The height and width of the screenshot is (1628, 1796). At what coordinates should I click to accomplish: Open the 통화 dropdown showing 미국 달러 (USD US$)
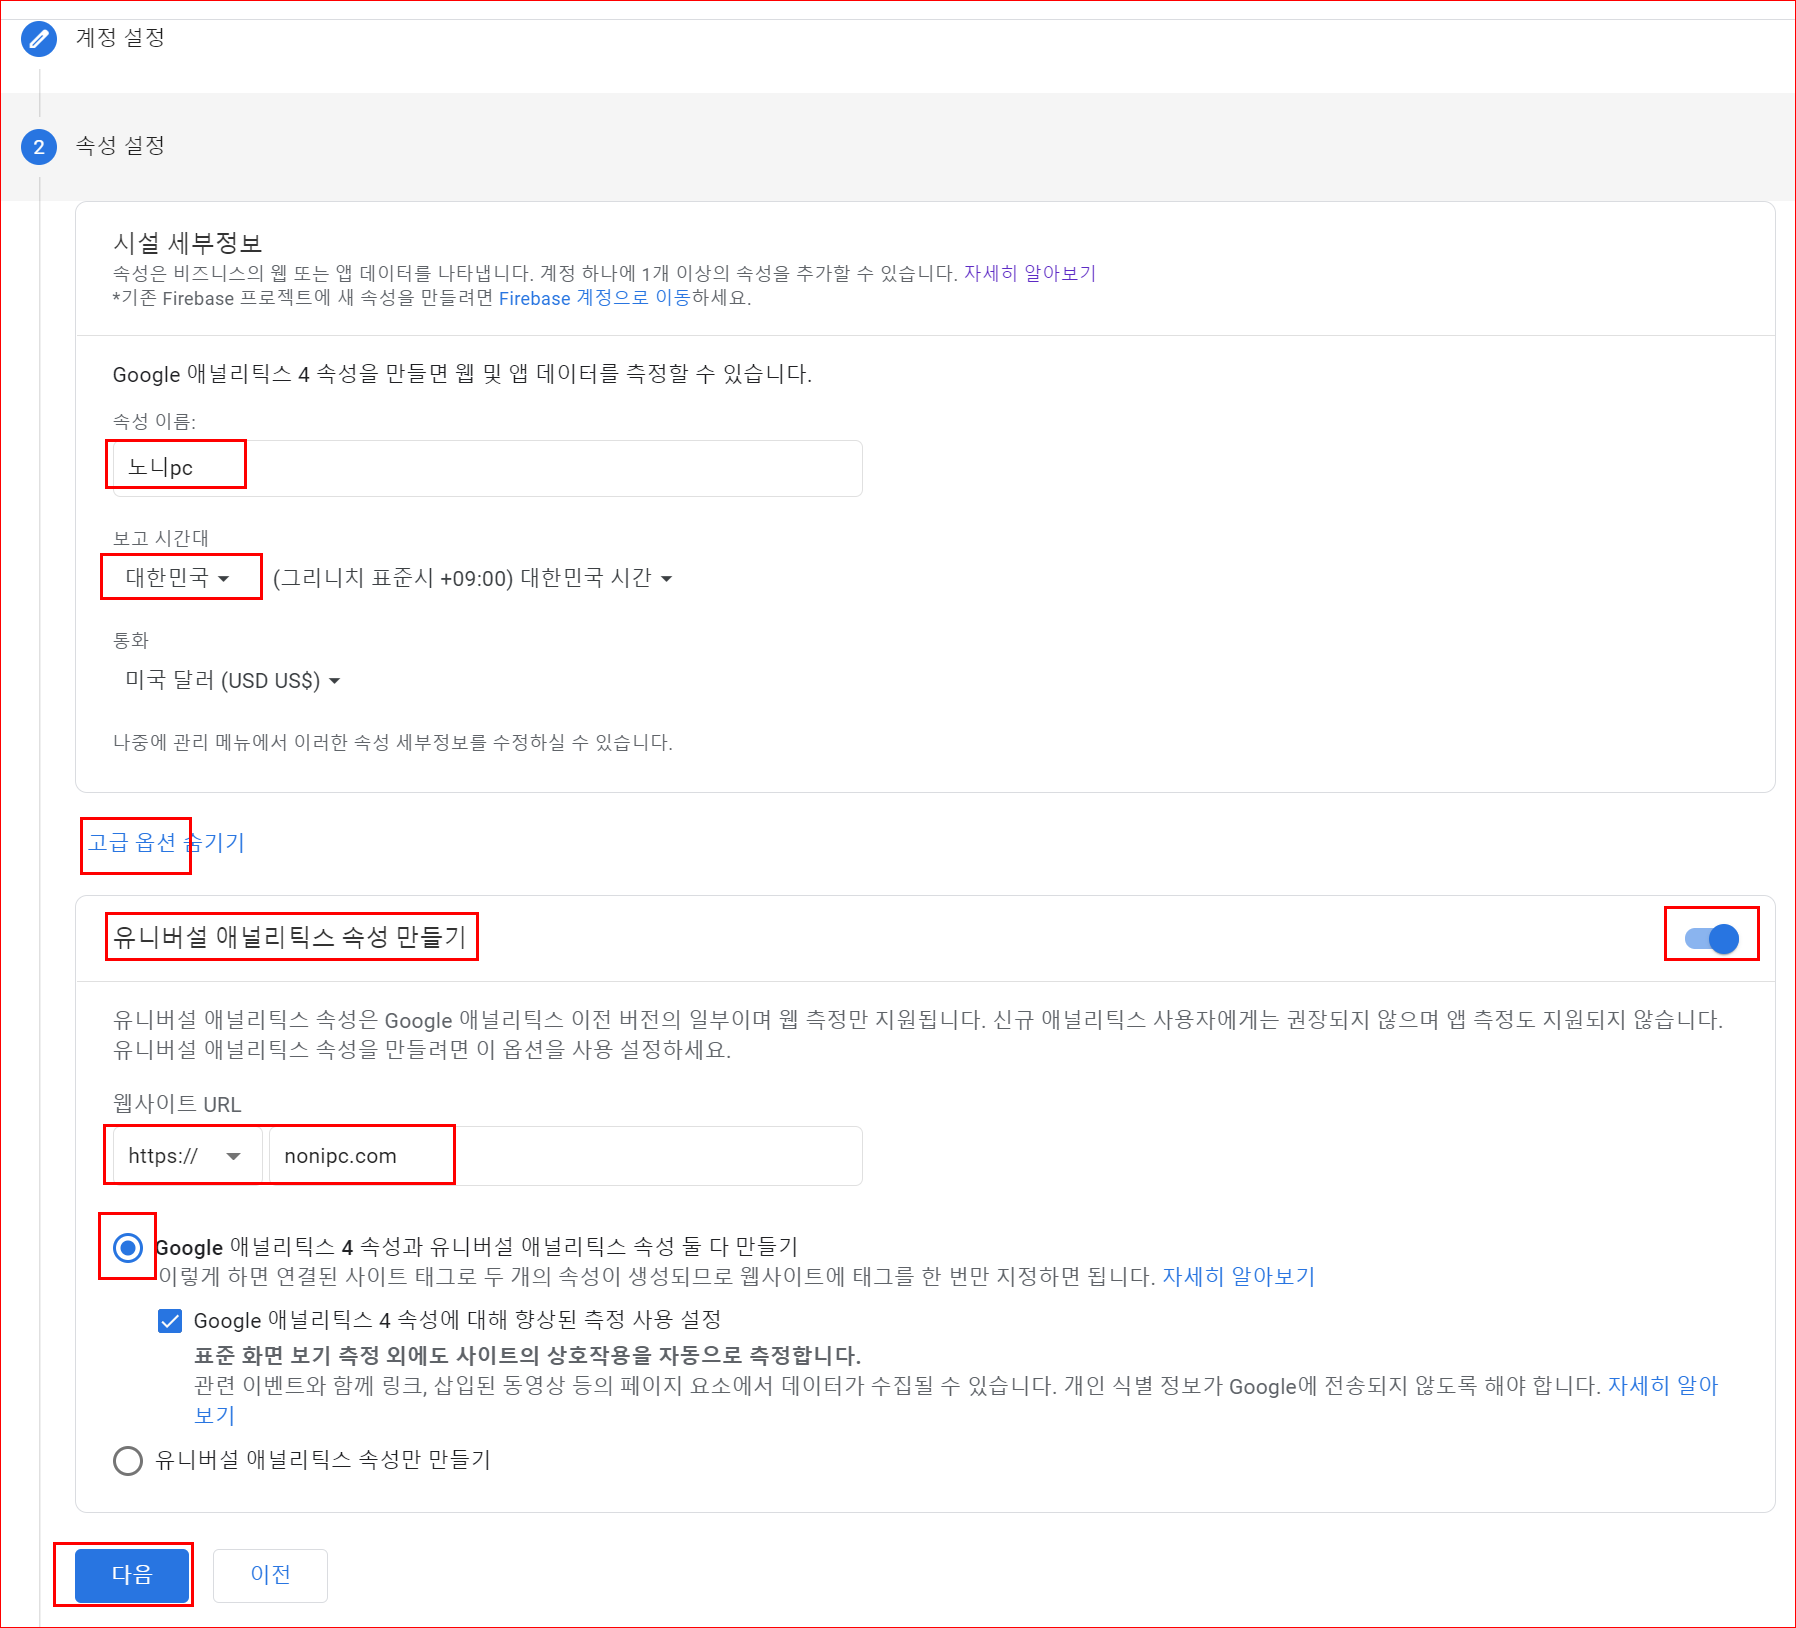coord(232,680)
